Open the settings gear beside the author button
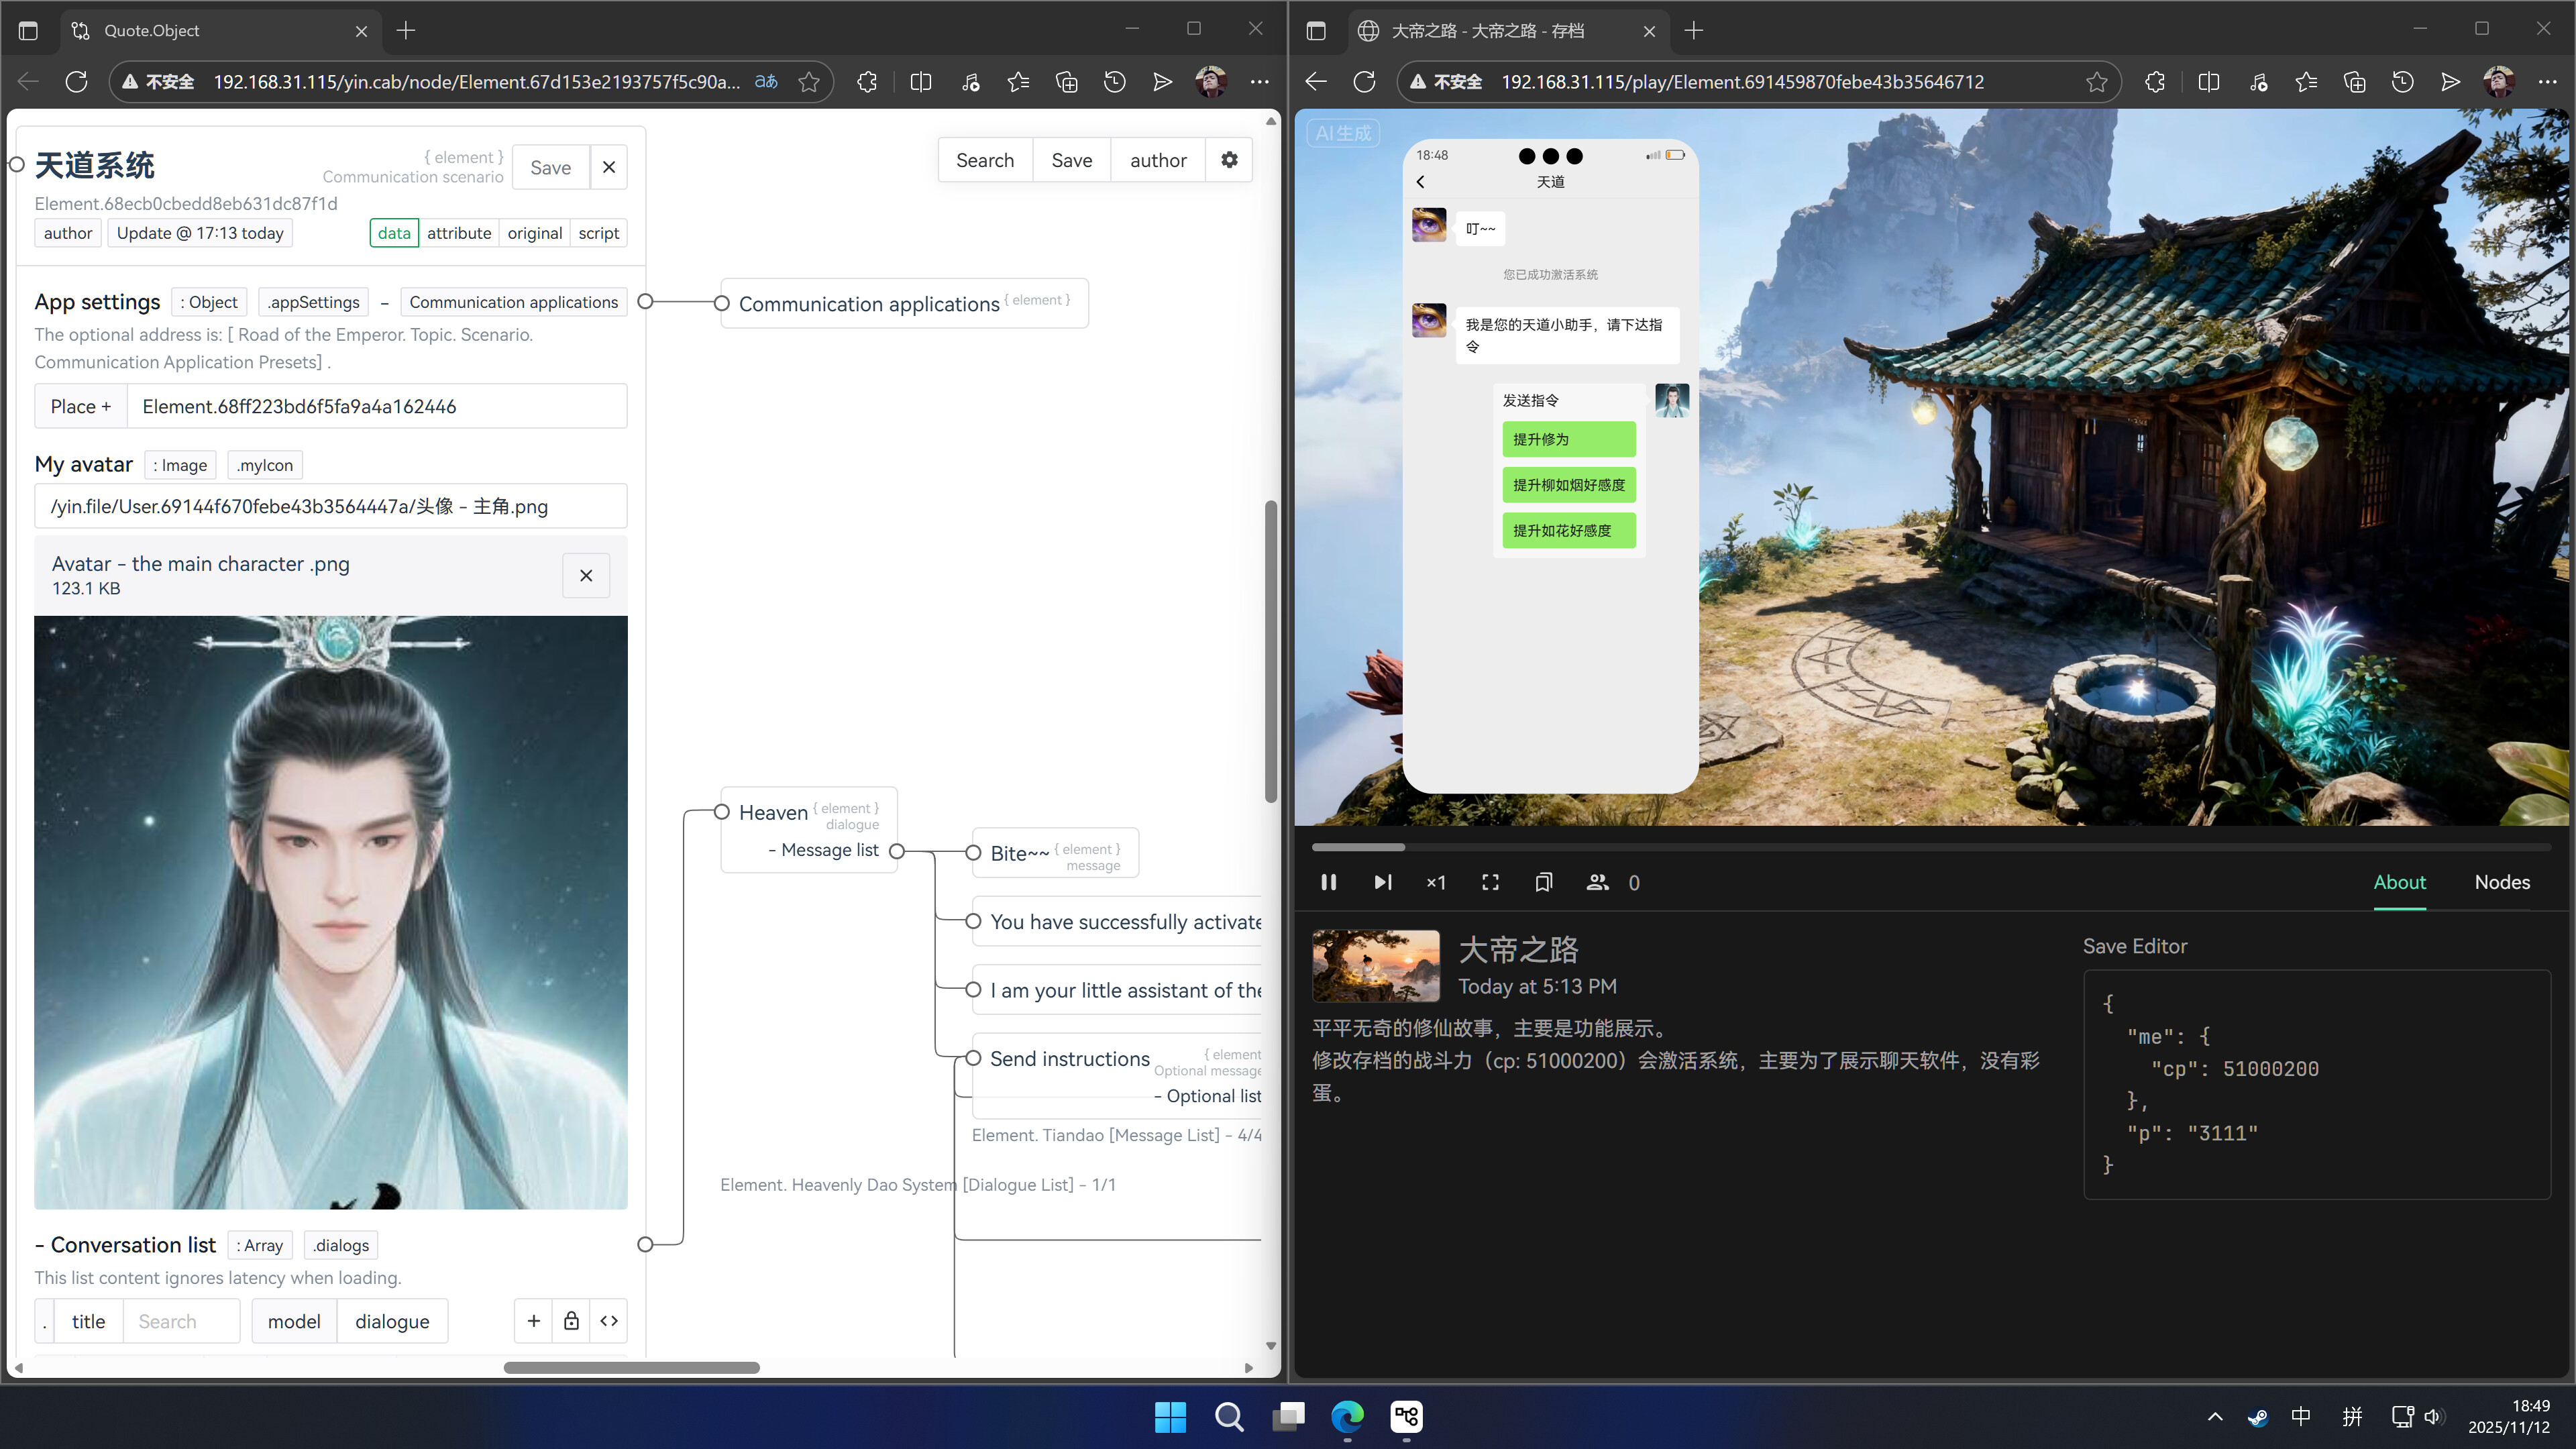The height and width of the screenshot is (1449, 2576). [1230, 160]
